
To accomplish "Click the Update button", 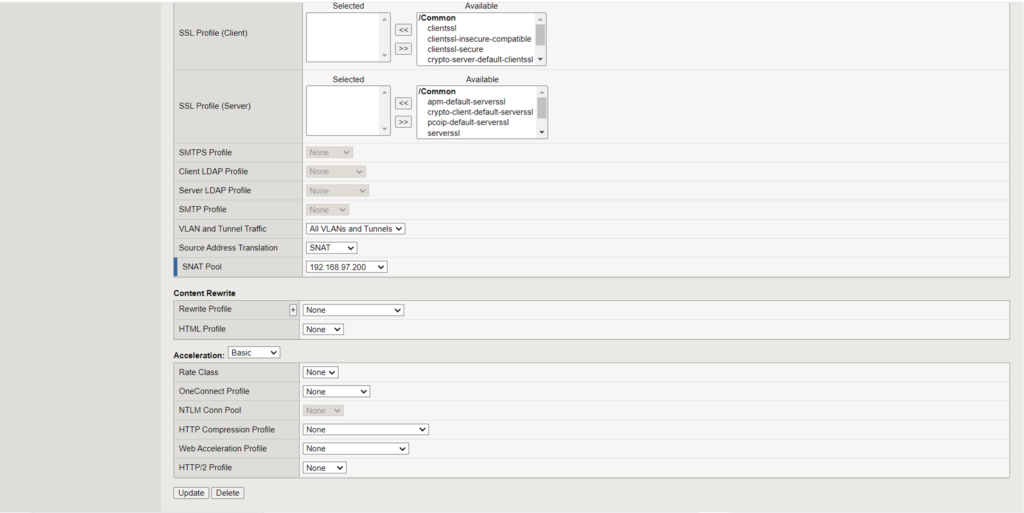I will point(191,493).
